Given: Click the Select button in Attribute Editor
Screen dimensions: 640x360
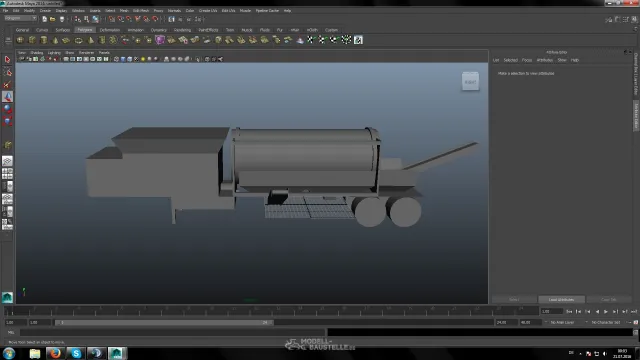Looking at the screenshot, I should point(514,300).
